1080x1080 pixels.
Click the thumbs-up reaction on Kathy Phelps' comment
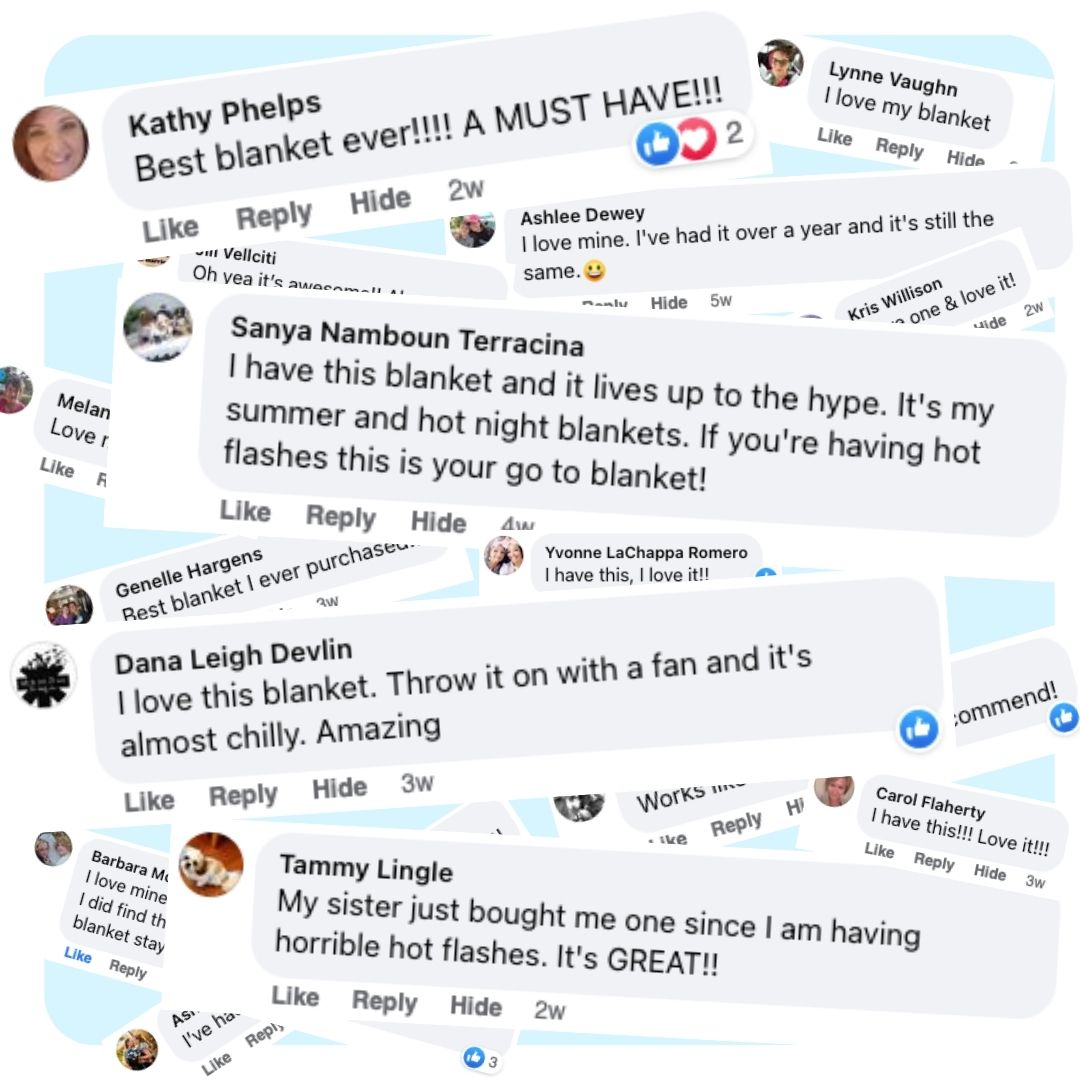(657, 144)
